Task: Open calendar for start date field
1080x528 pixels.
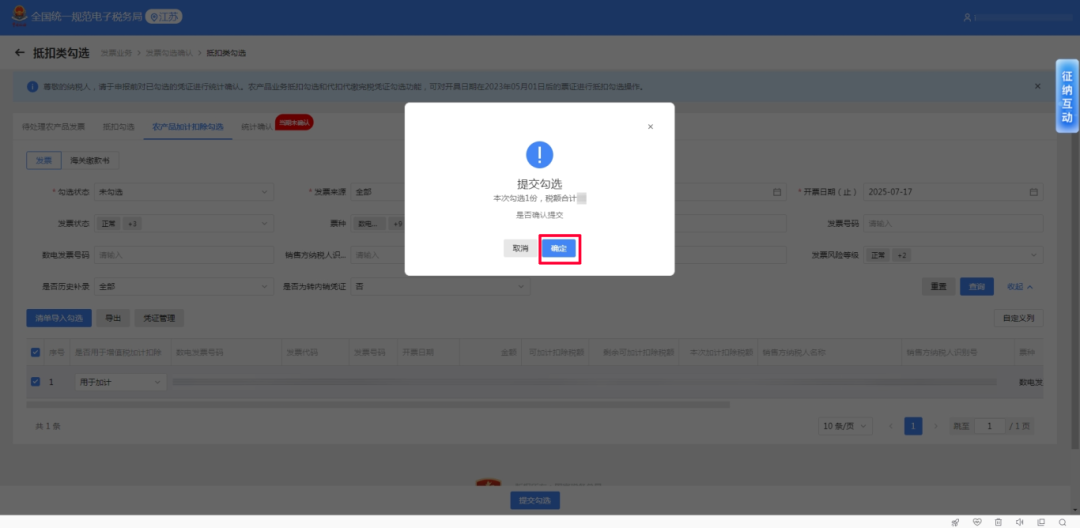Action: pyautogui.click(x=777, y=192)
